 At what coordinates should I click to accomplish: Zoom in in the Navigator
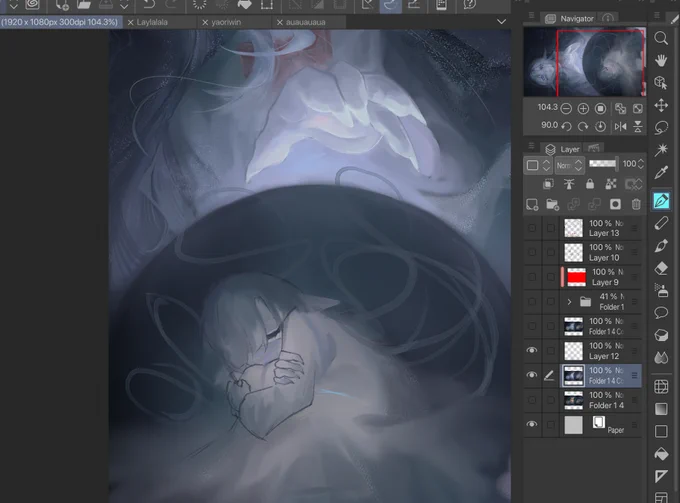583,108
